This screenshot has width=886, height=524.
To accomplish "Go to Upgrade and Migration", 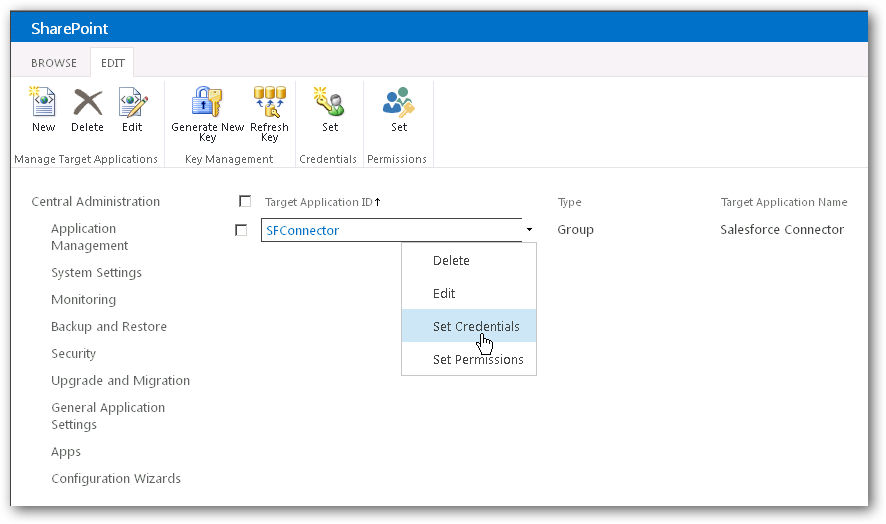I will [x=120, y=380].
